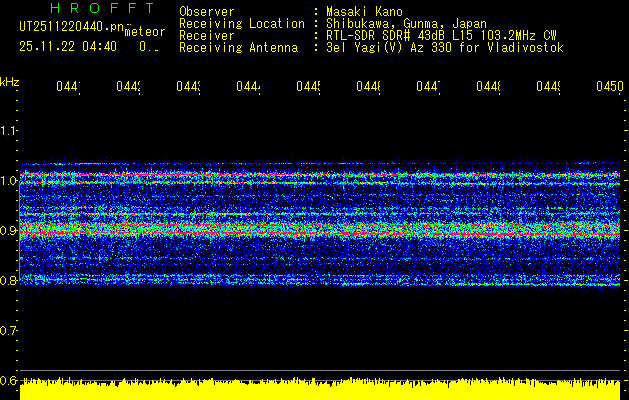Click the 0.9 kHz frequency tick
This screenshot has height=400, width=629.
[9, 231]
